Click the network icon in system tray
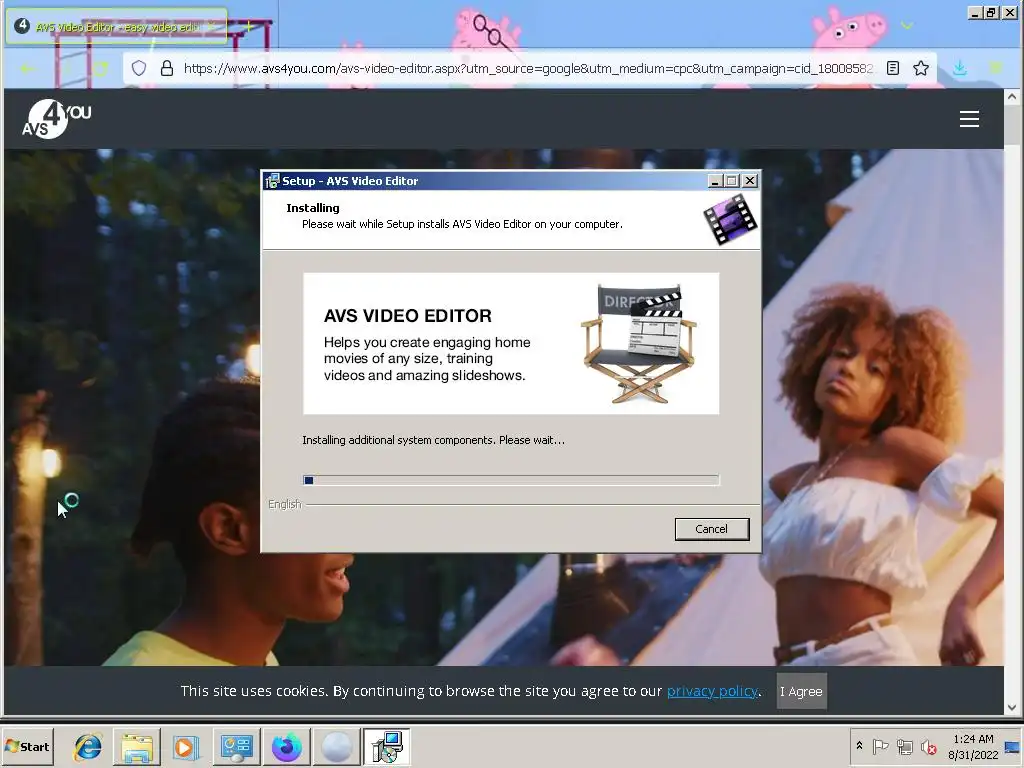This screenshot has width=1024, height=768. pyautogui.click(x=904, y=746)
